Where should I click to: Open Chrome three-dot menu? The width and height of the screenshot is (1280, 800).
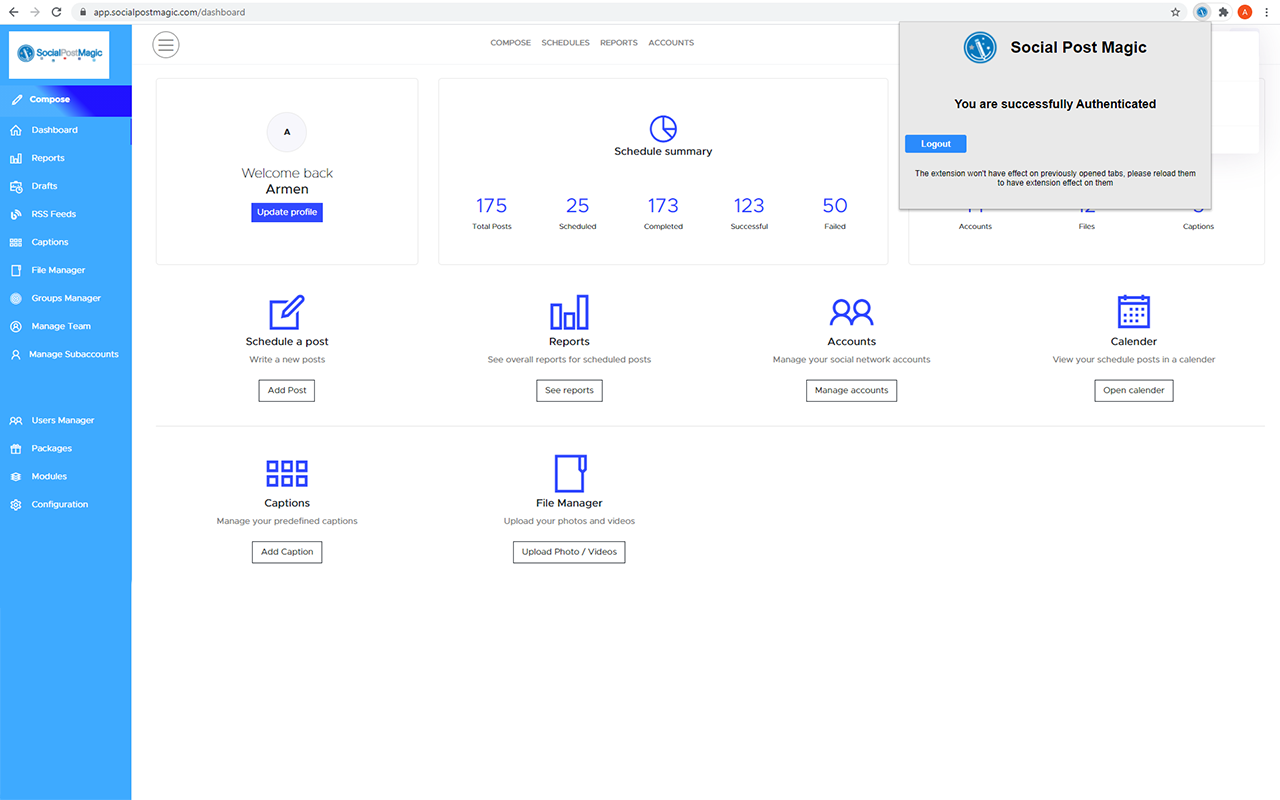1267,12
